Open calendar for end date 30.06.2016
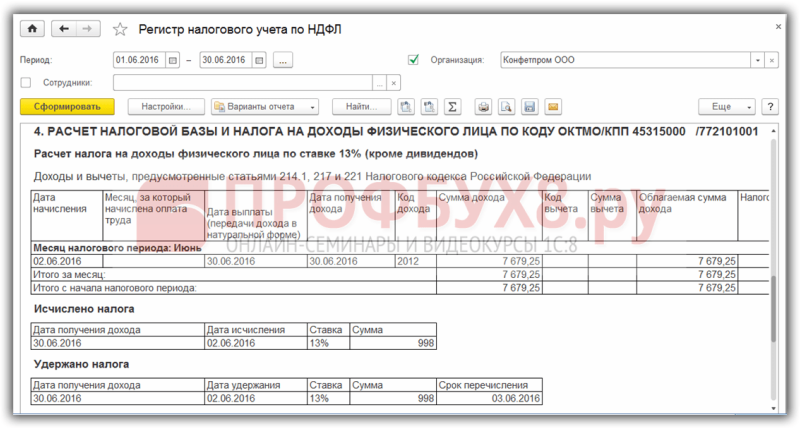The width and height of the screenshot is (800, 429). tap(260, 60)
